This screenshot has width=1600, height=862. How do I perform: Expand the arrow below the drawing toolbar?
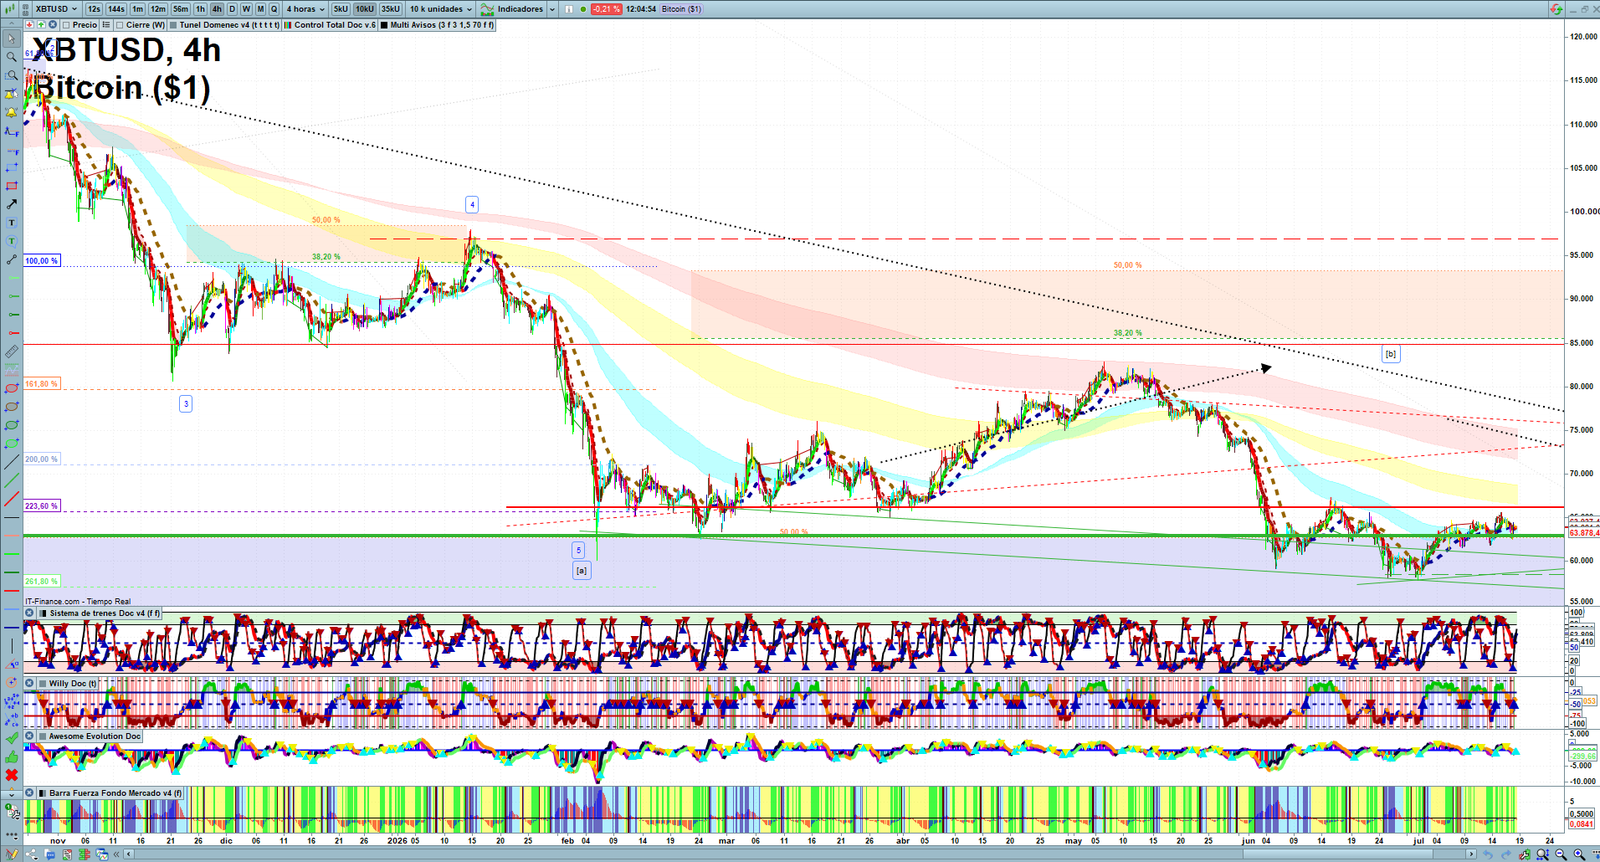tap(11, 795)
